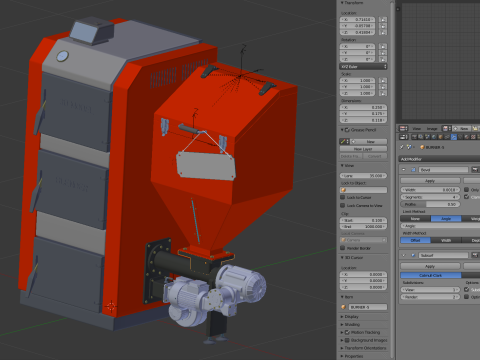
Task: Lock the Rotation Y value
Action: tap(383, 53)
